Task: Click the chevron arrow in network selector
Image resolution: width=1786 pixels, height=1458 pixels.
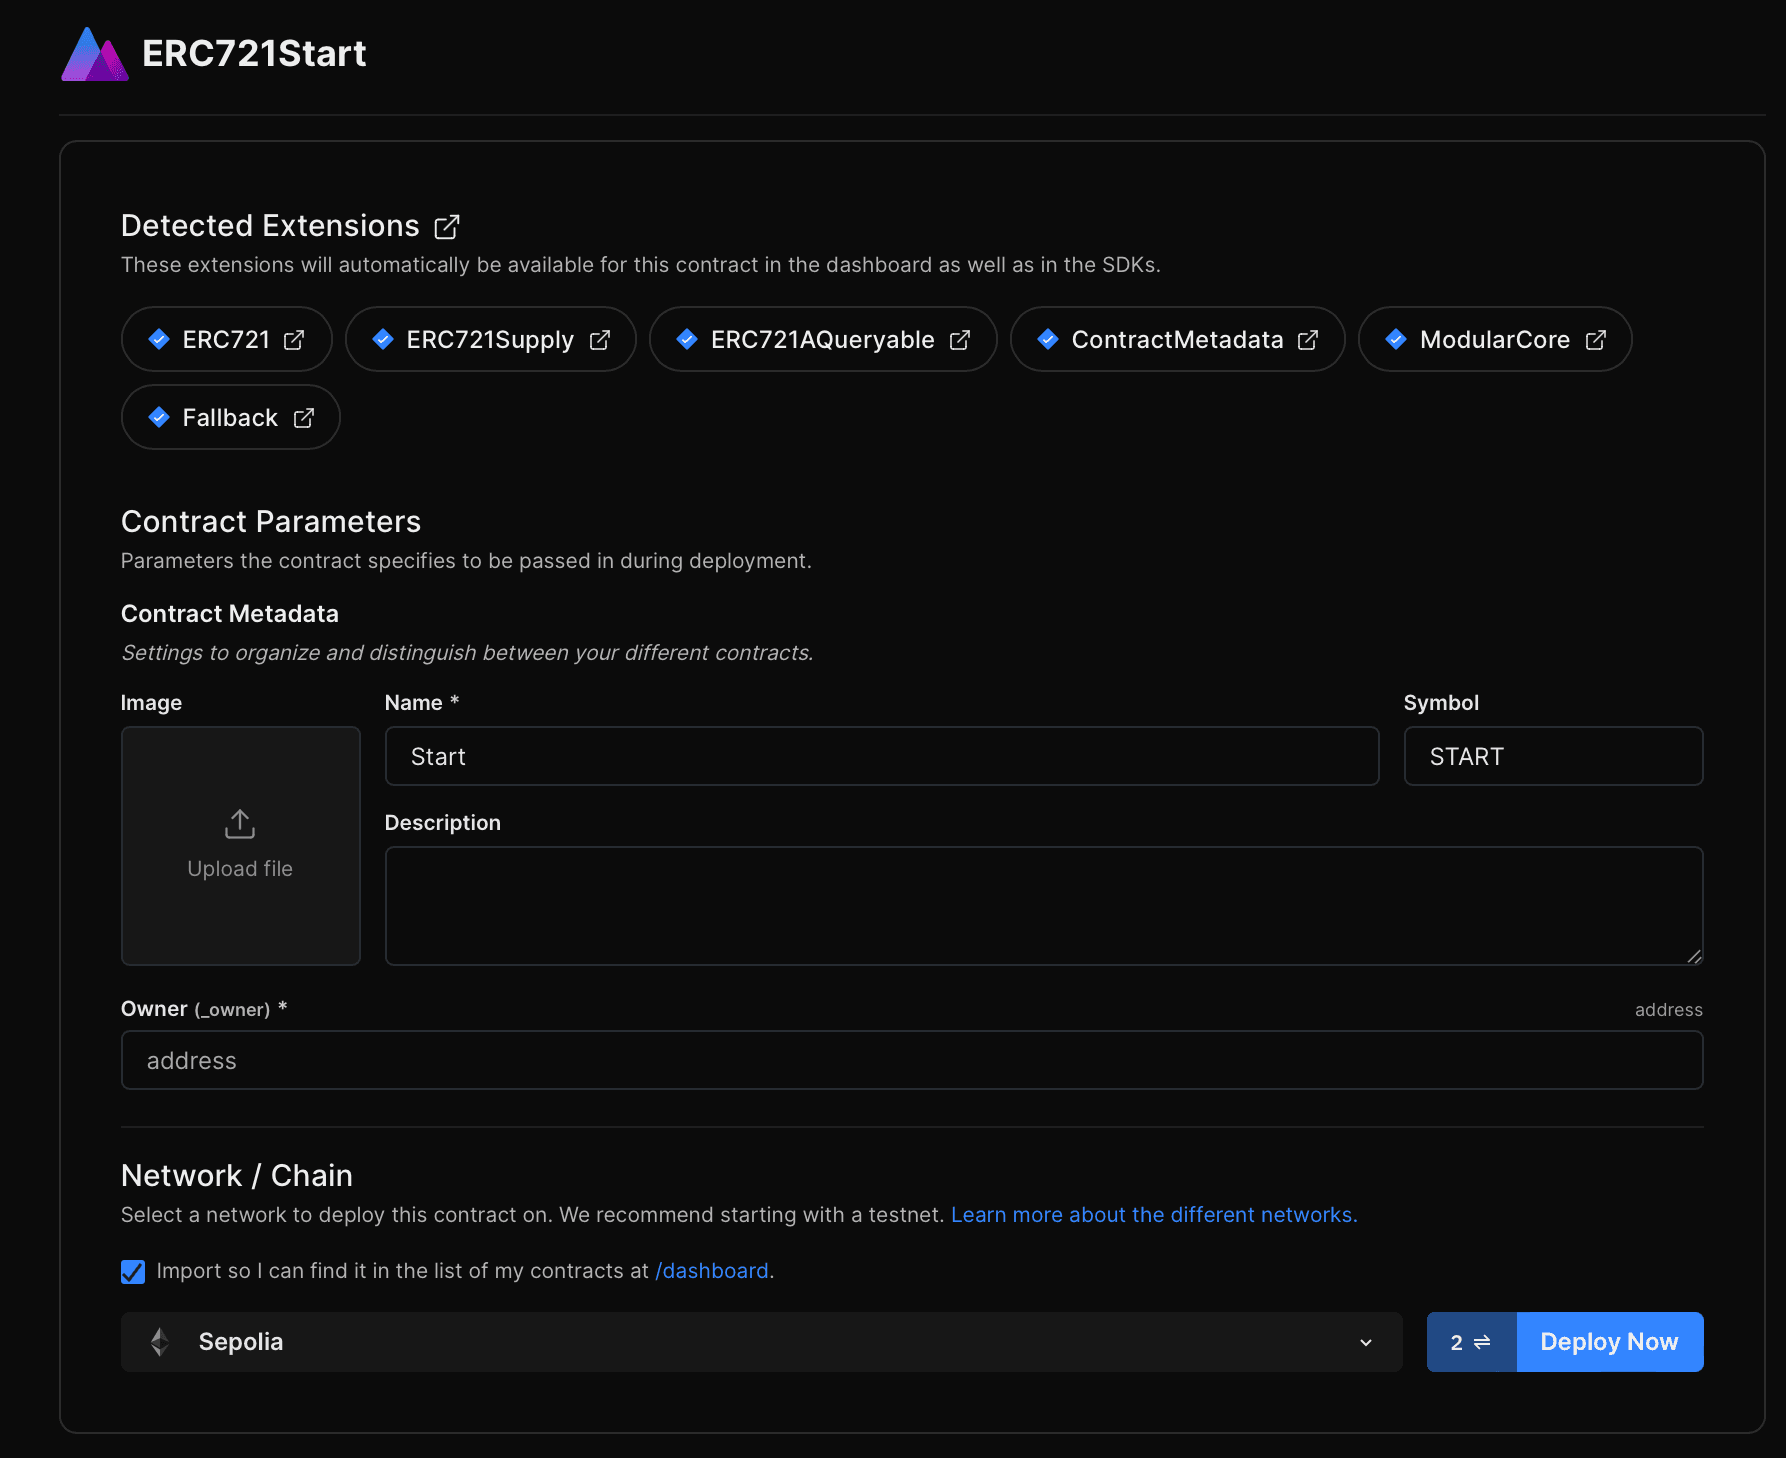Action: point(1366,1342)
